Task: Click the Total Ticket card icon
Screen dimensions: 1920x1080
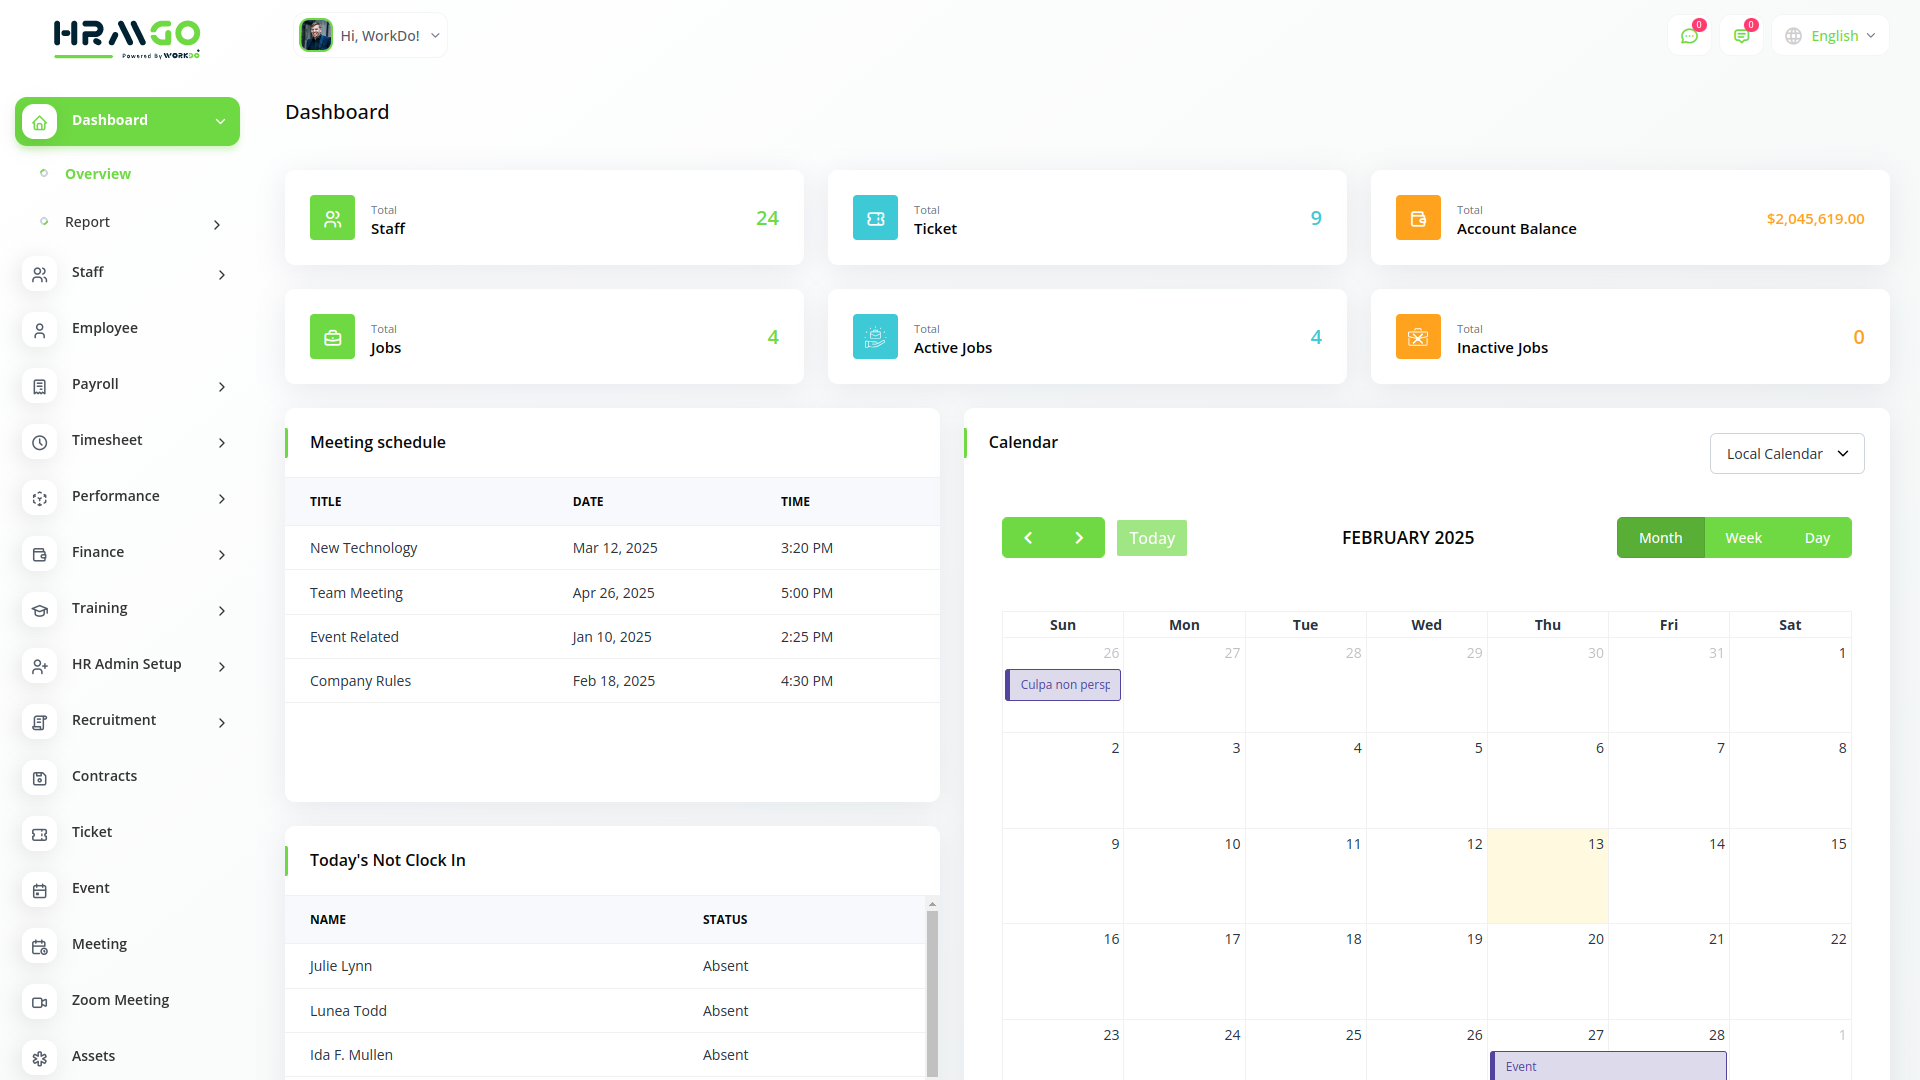Action: coord(875,218)
